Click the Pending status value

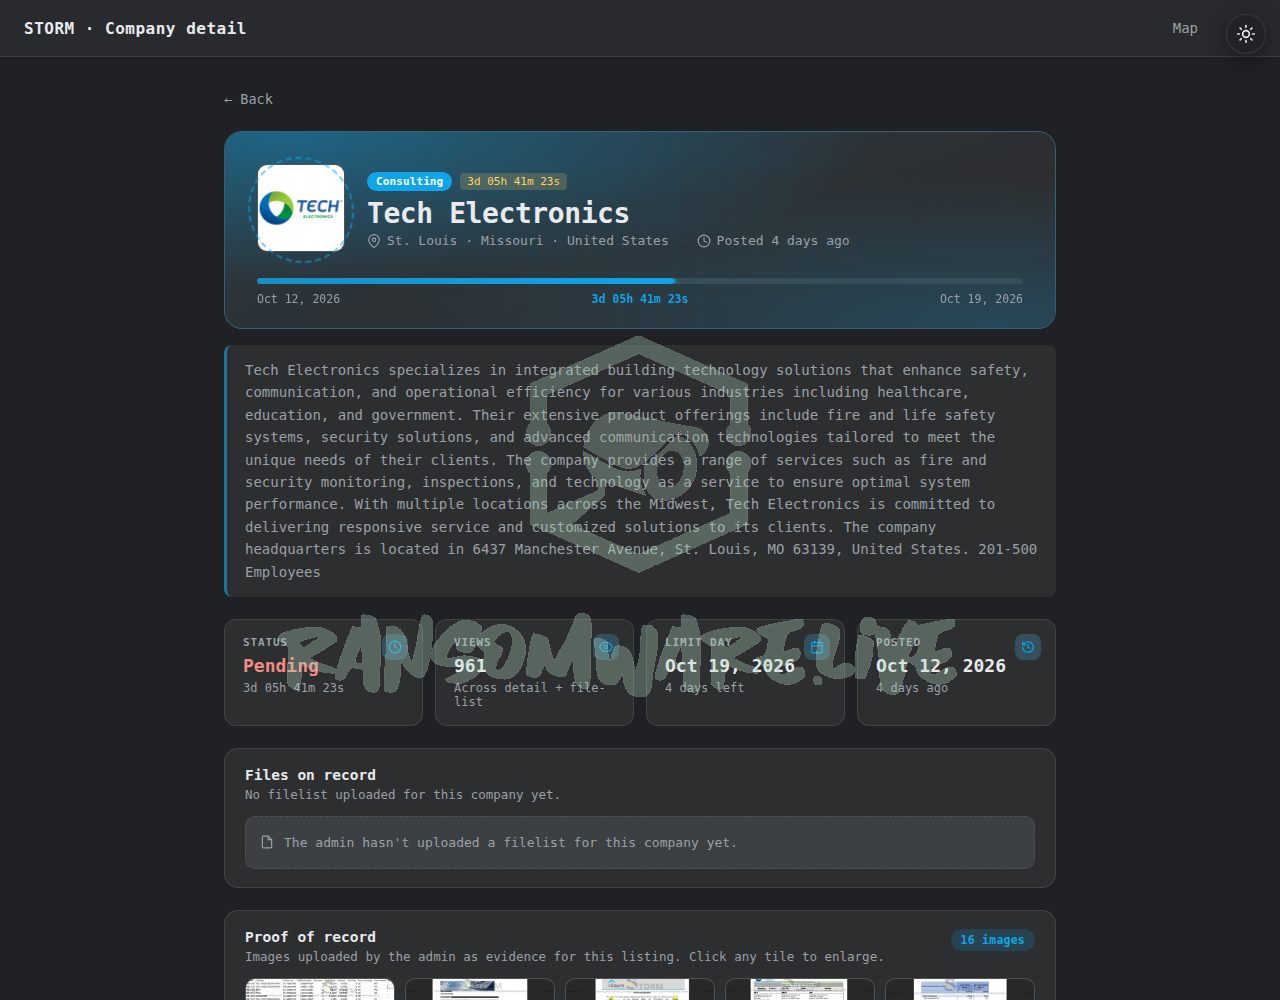click(281, 666)
